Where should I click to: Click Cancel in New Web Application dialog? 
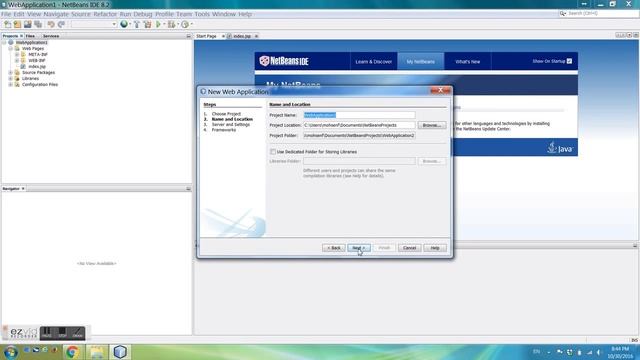pos(409,248)
